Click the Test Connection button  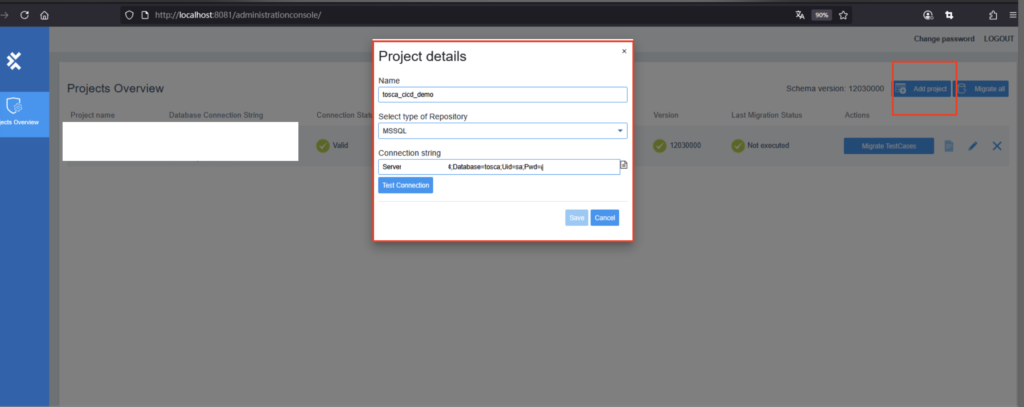405,185
